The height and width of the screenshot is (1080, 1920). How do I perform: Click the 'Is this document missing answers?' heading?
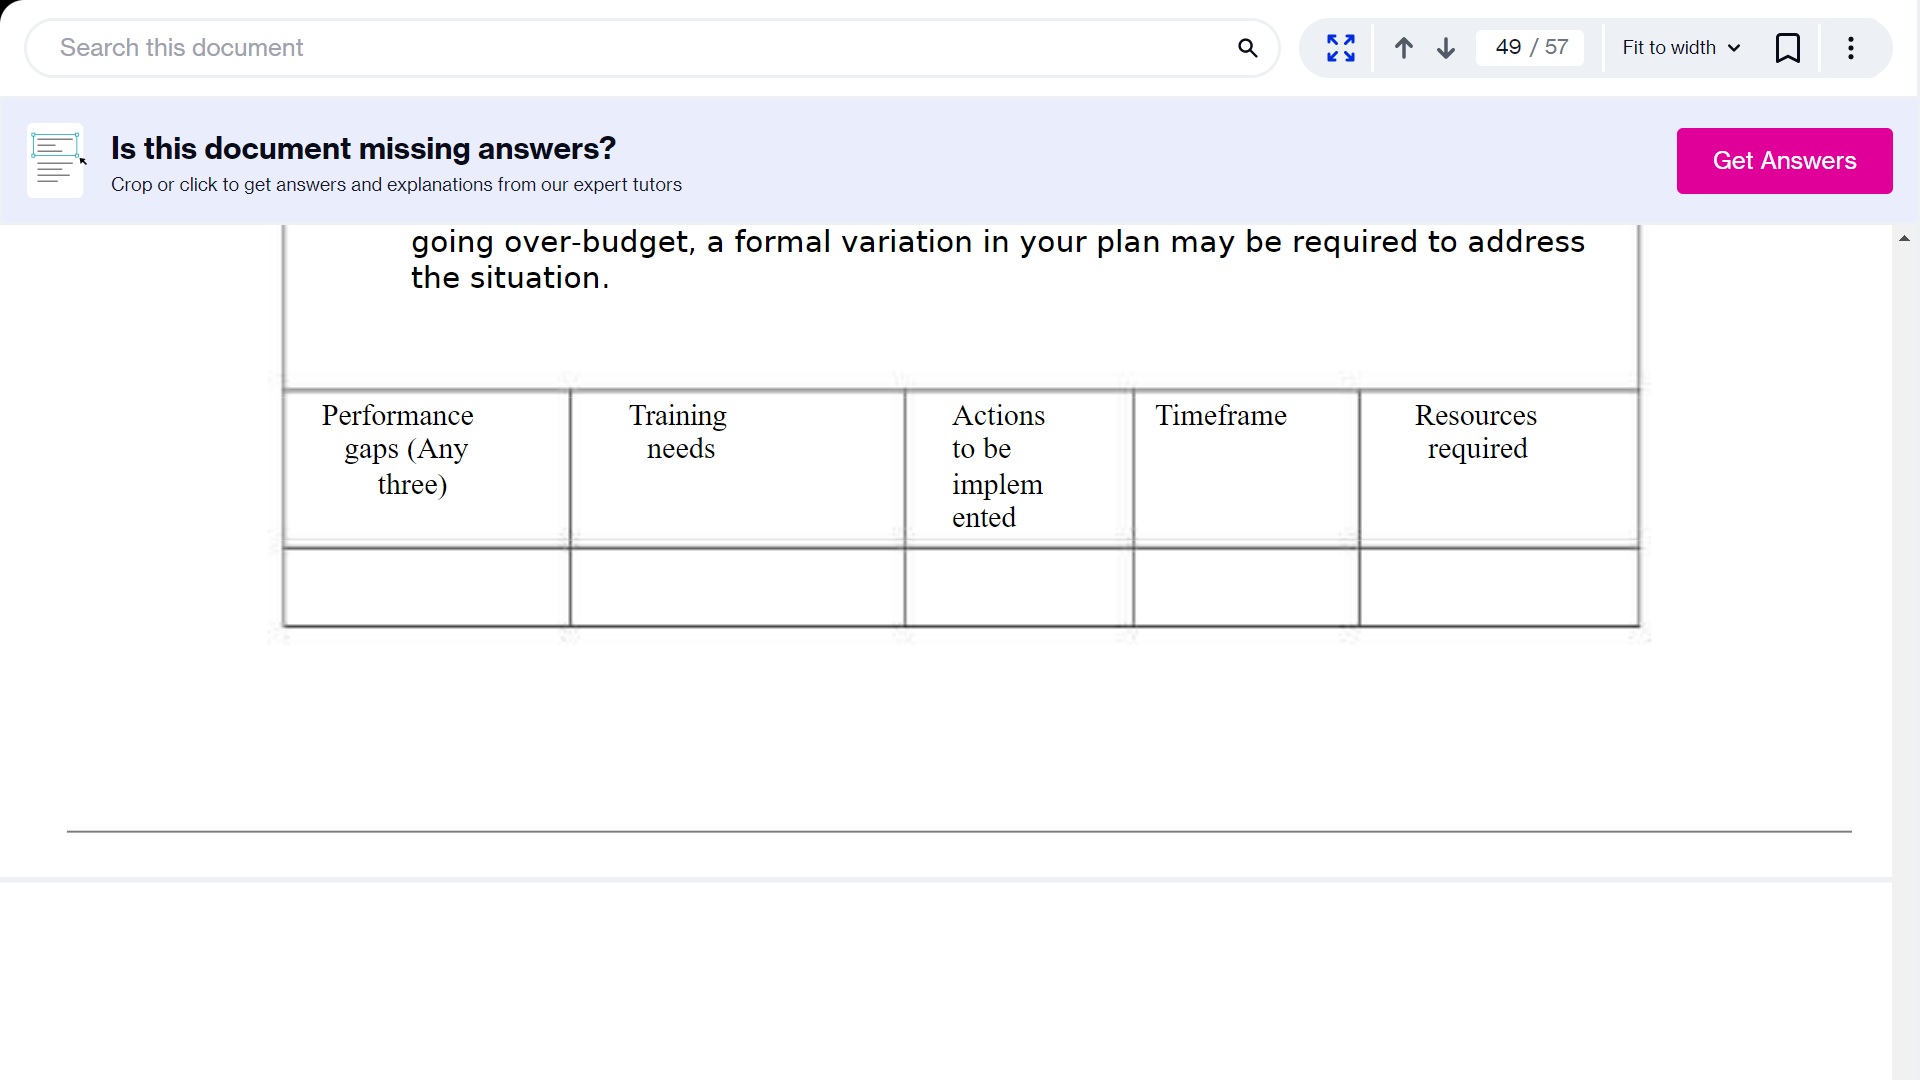click(363, 148)
